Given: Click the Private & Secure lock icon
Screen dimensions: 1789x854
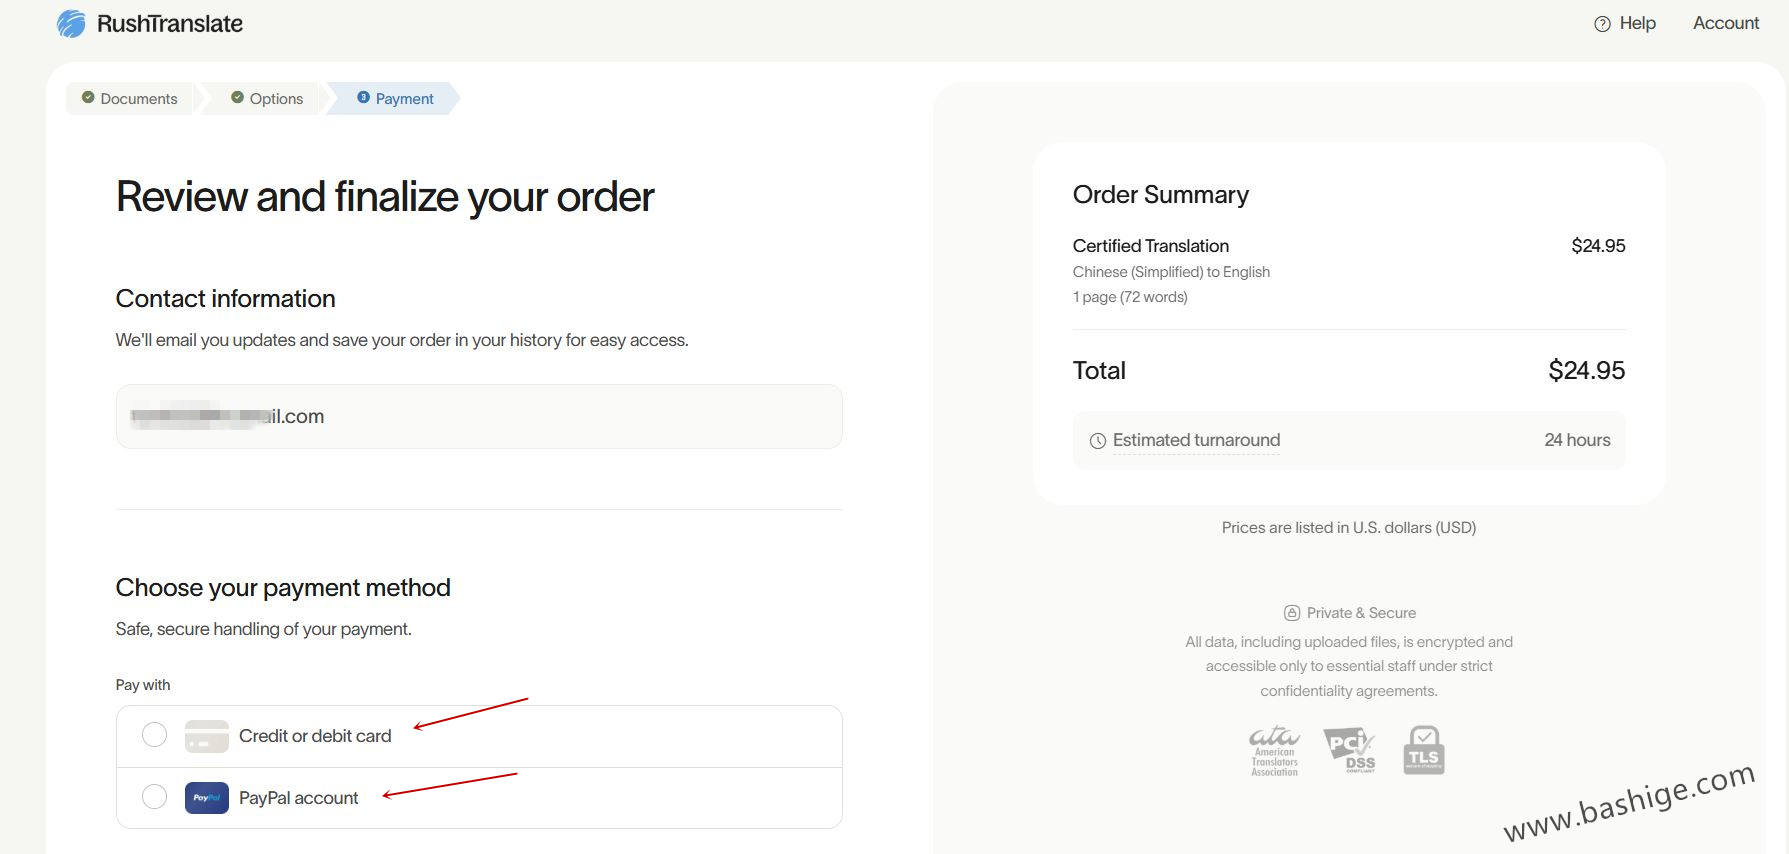Looking at the screenshot, I should tap(1292, 613).
